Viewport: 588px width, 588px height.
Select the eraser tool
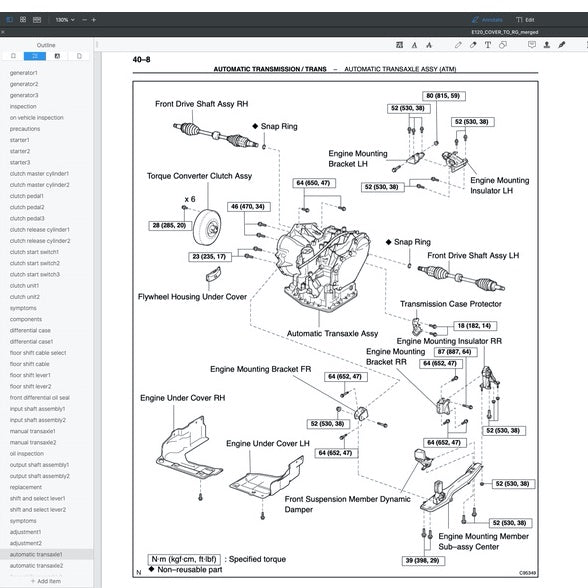(x=473, y=45)
